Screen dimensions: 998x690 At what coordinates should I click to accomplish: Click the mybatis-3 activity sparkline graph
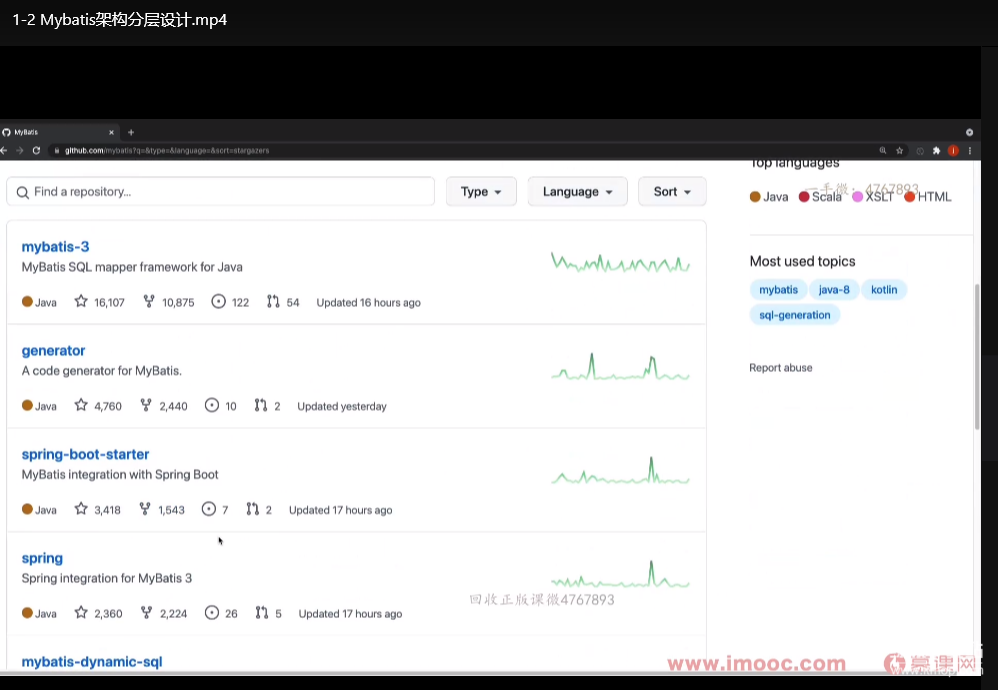point(621,262)
